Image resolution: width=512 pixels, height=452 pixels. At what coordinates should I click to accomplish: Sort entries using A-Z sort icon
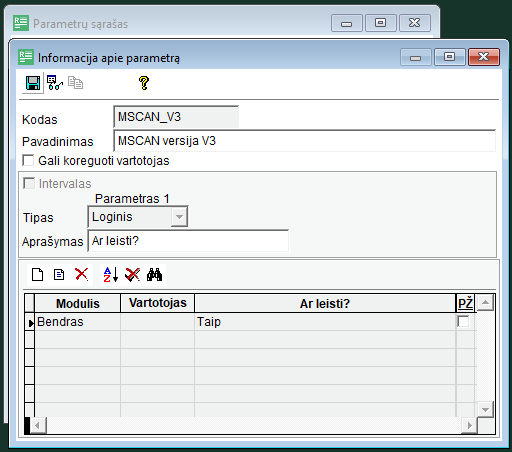111,275
